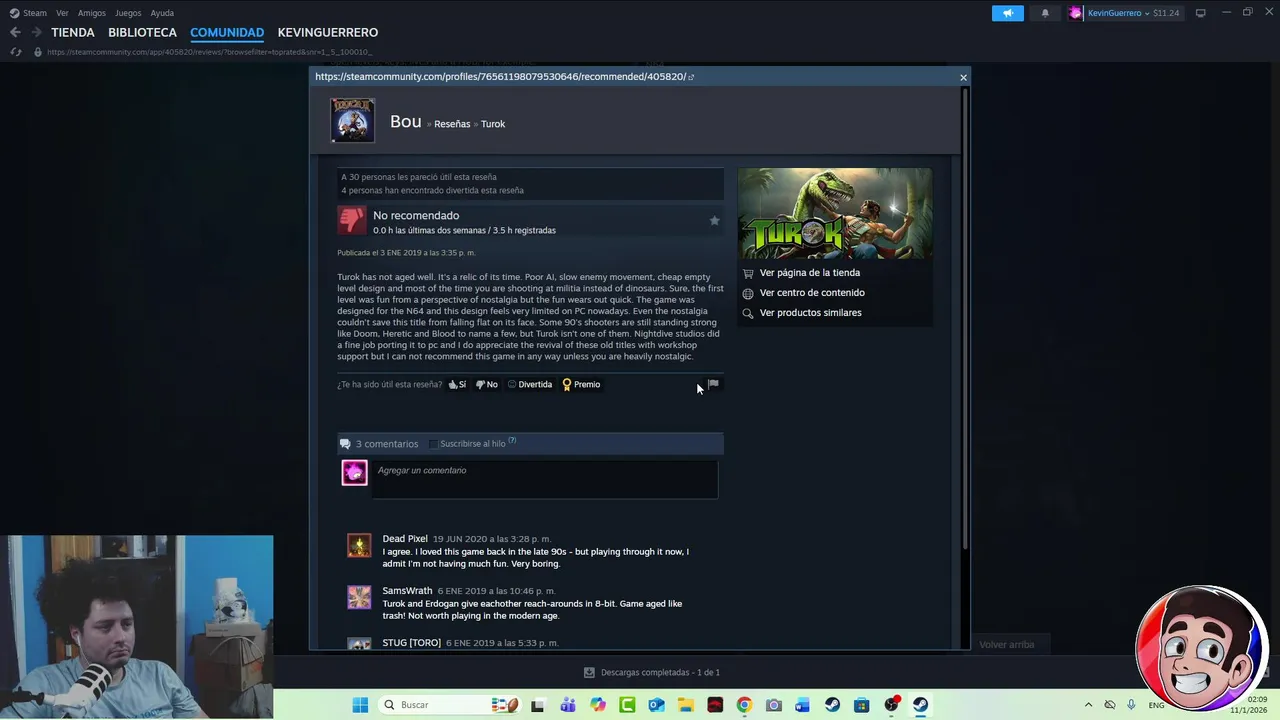The height and width of the screenshot is (720, 1280).
Task: Click the Volver arriba button
Action: click(x=1007, y=645)
